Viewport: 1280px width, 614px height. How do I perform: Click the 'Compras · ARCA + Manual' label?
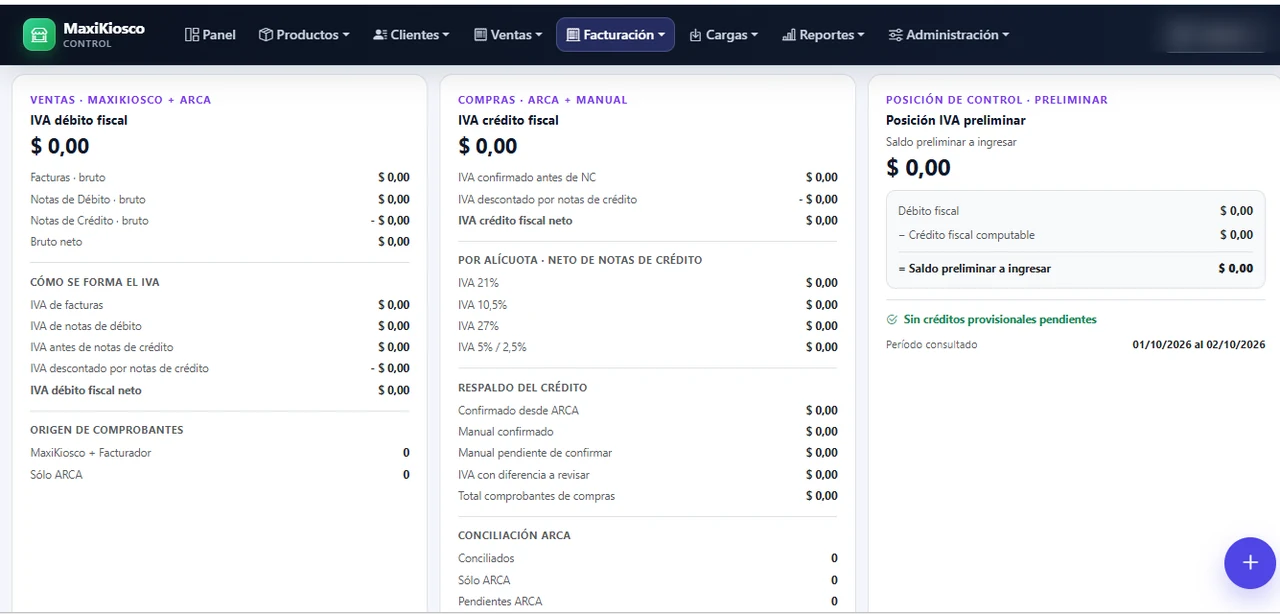(x=543, y=100)
